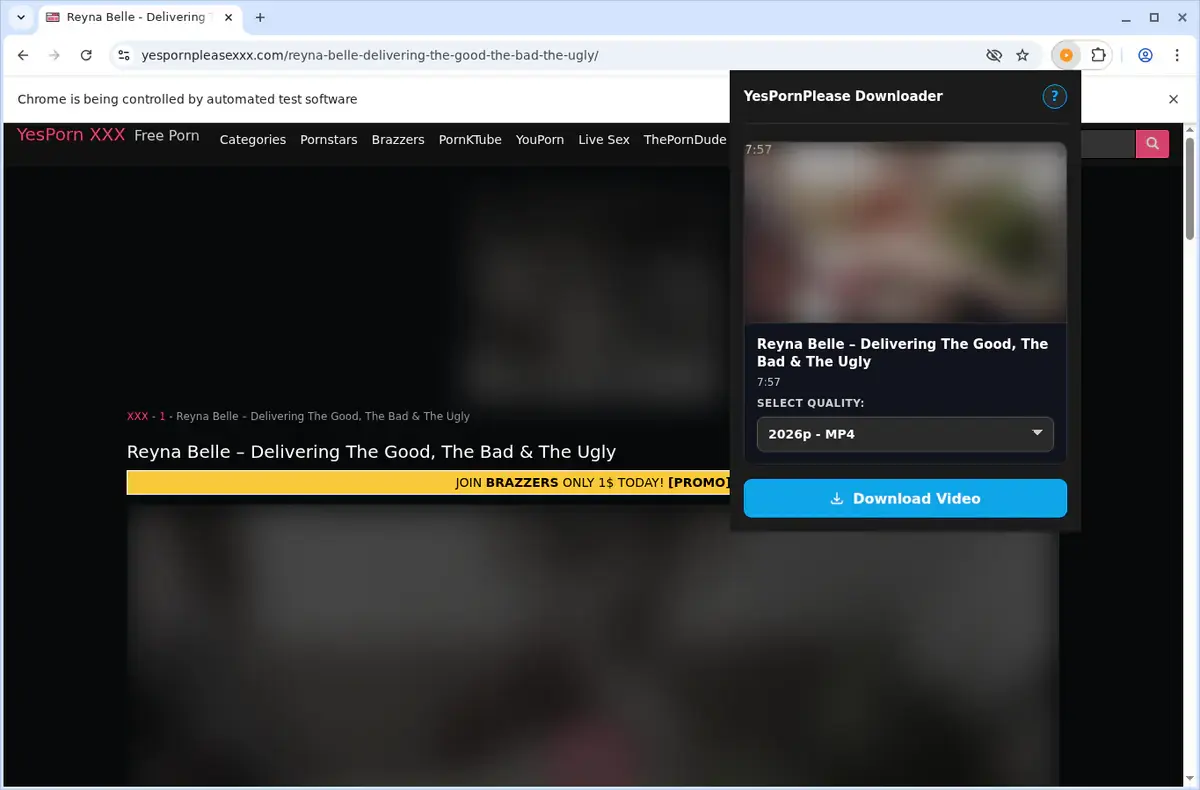This screenshot has width=1200, height=790.
Task: Open the Chrome profile menu
Action: (x=1146, y=55)
